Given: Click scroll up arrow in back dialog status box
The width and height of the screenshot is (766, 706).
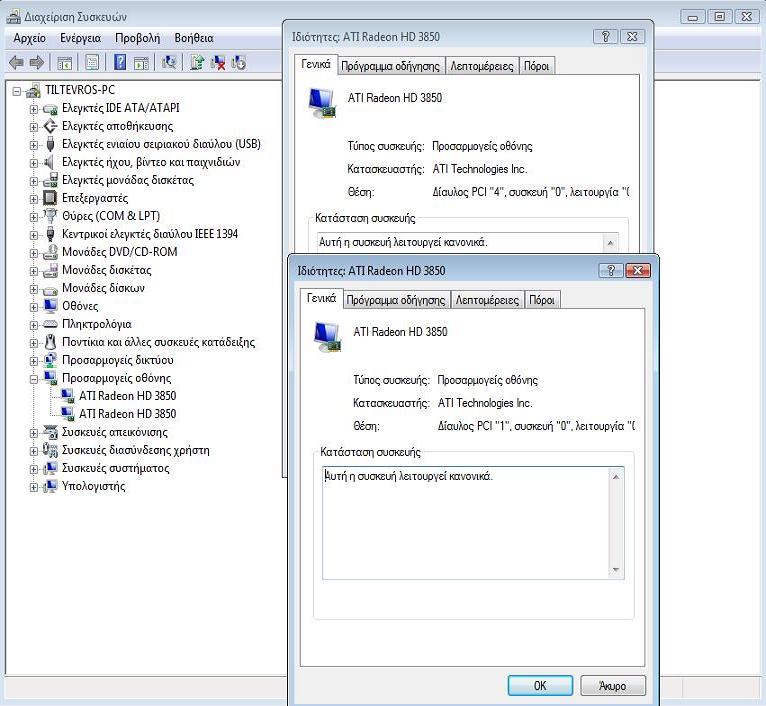Looking at the screenshot, I should tap(610, 243).
